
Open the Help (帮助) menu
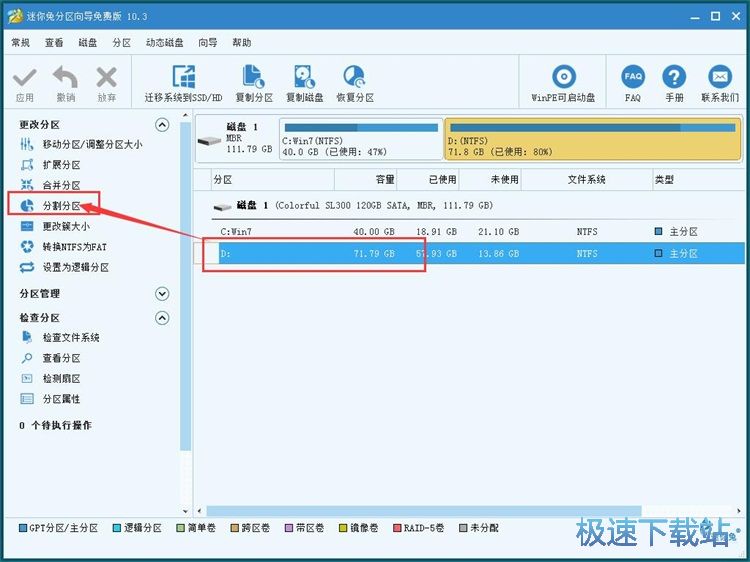(x=242, y=43)
